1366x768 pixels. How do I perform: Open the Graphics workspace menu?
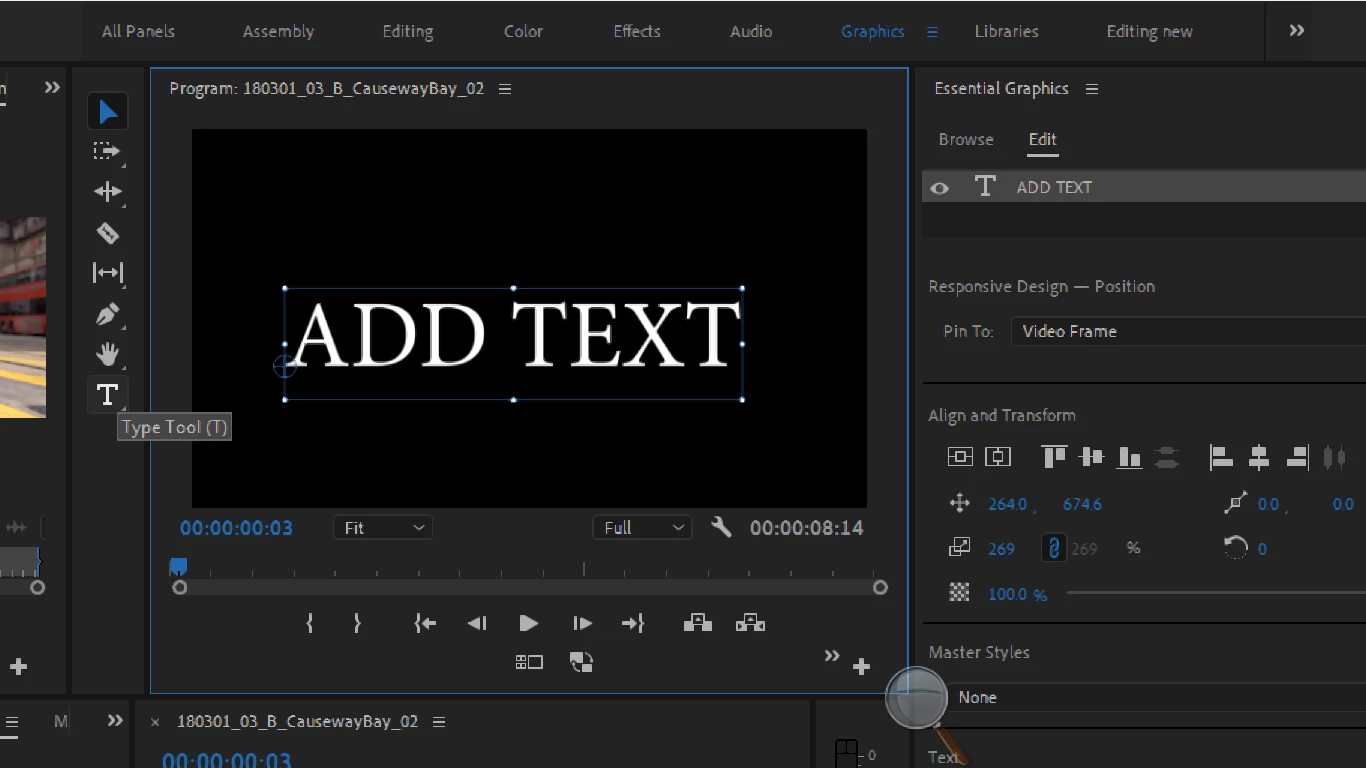[932, 32]
